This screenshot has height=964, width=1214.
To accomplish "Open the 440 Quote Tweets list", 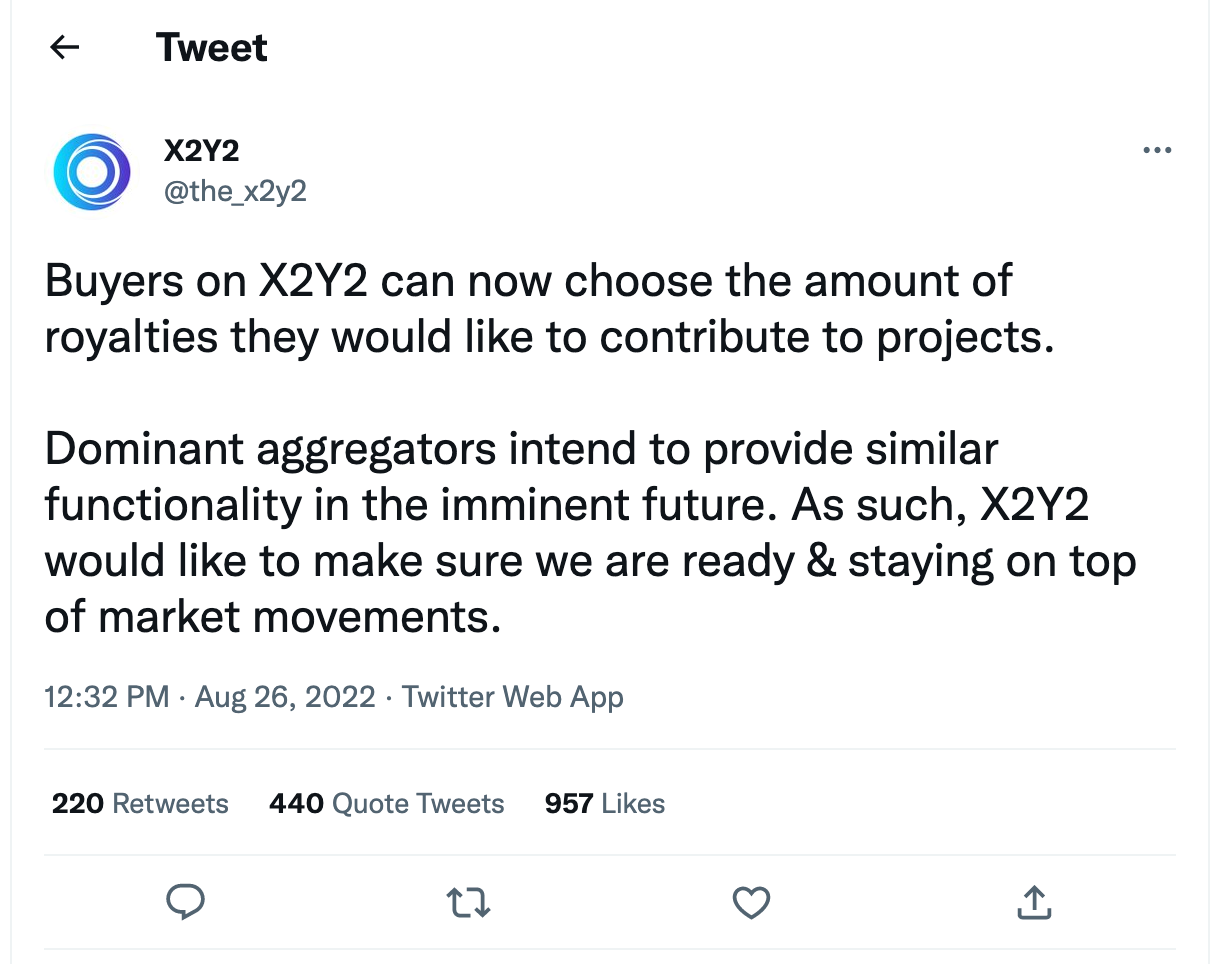I will (386, 803).
